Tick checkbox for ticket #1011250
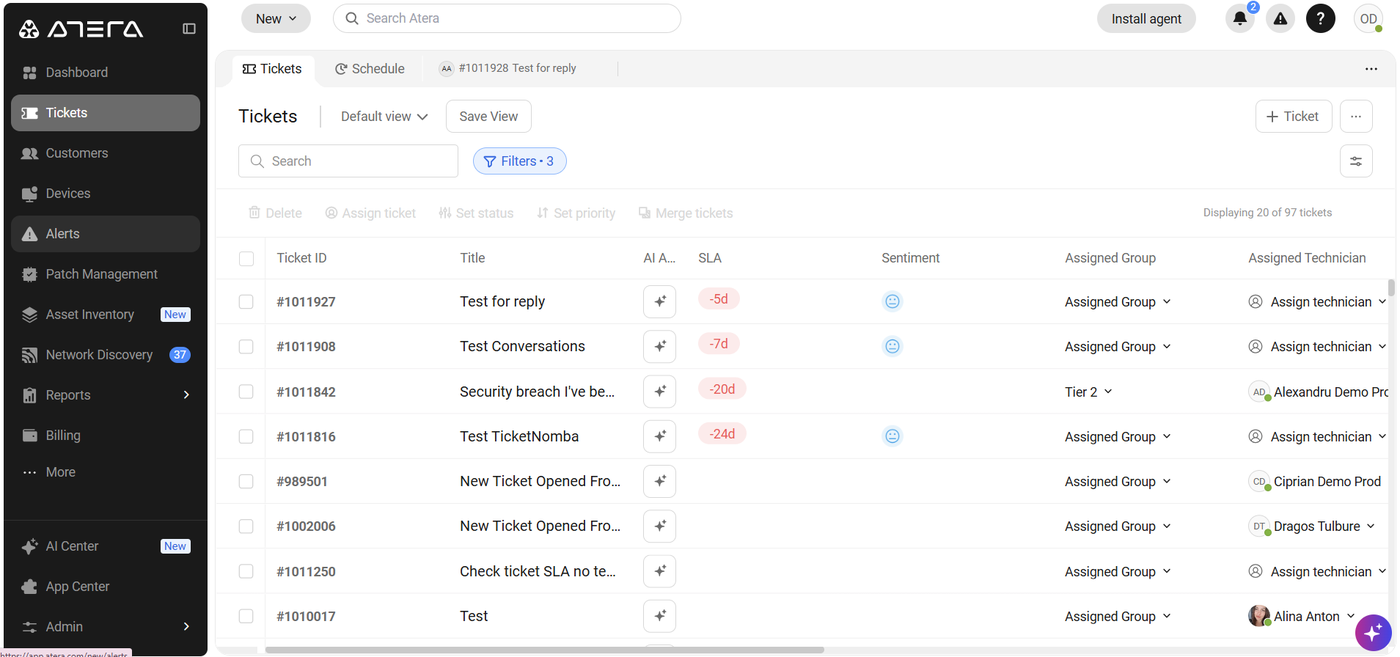Screen dimensions: 1400x657 point(246,572)
